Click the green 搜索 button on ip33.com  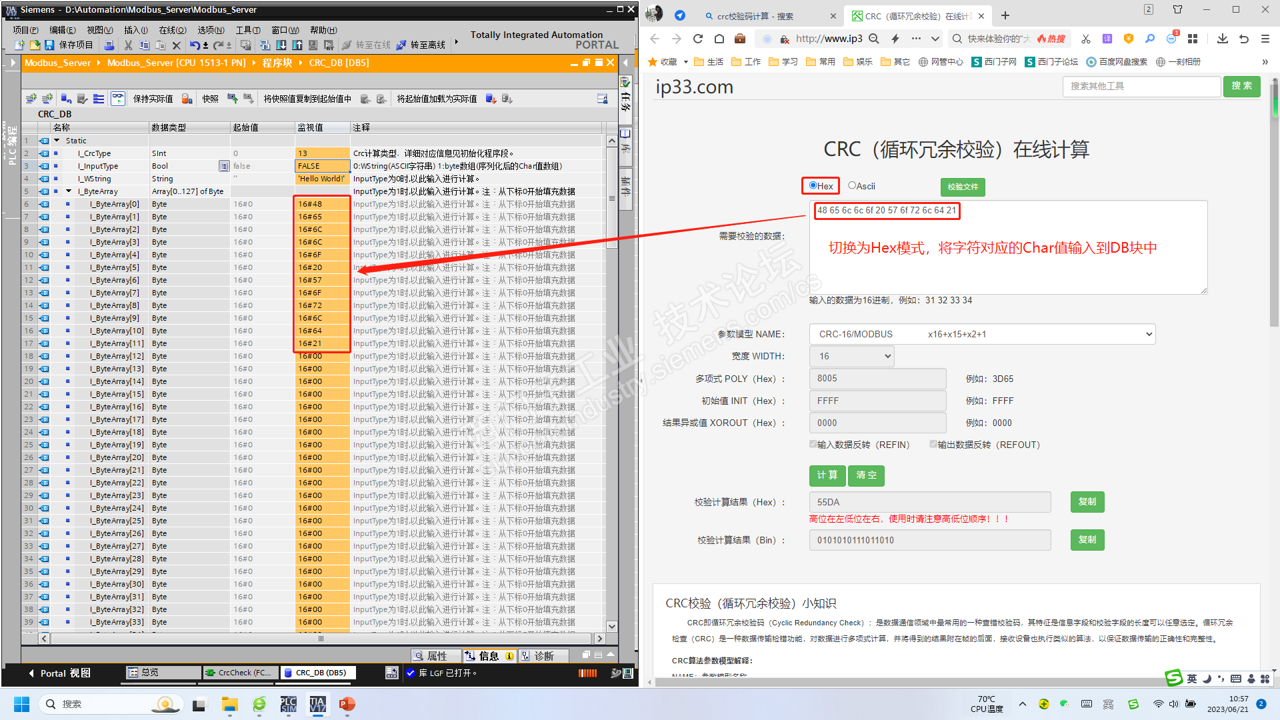coord(1242,86)
